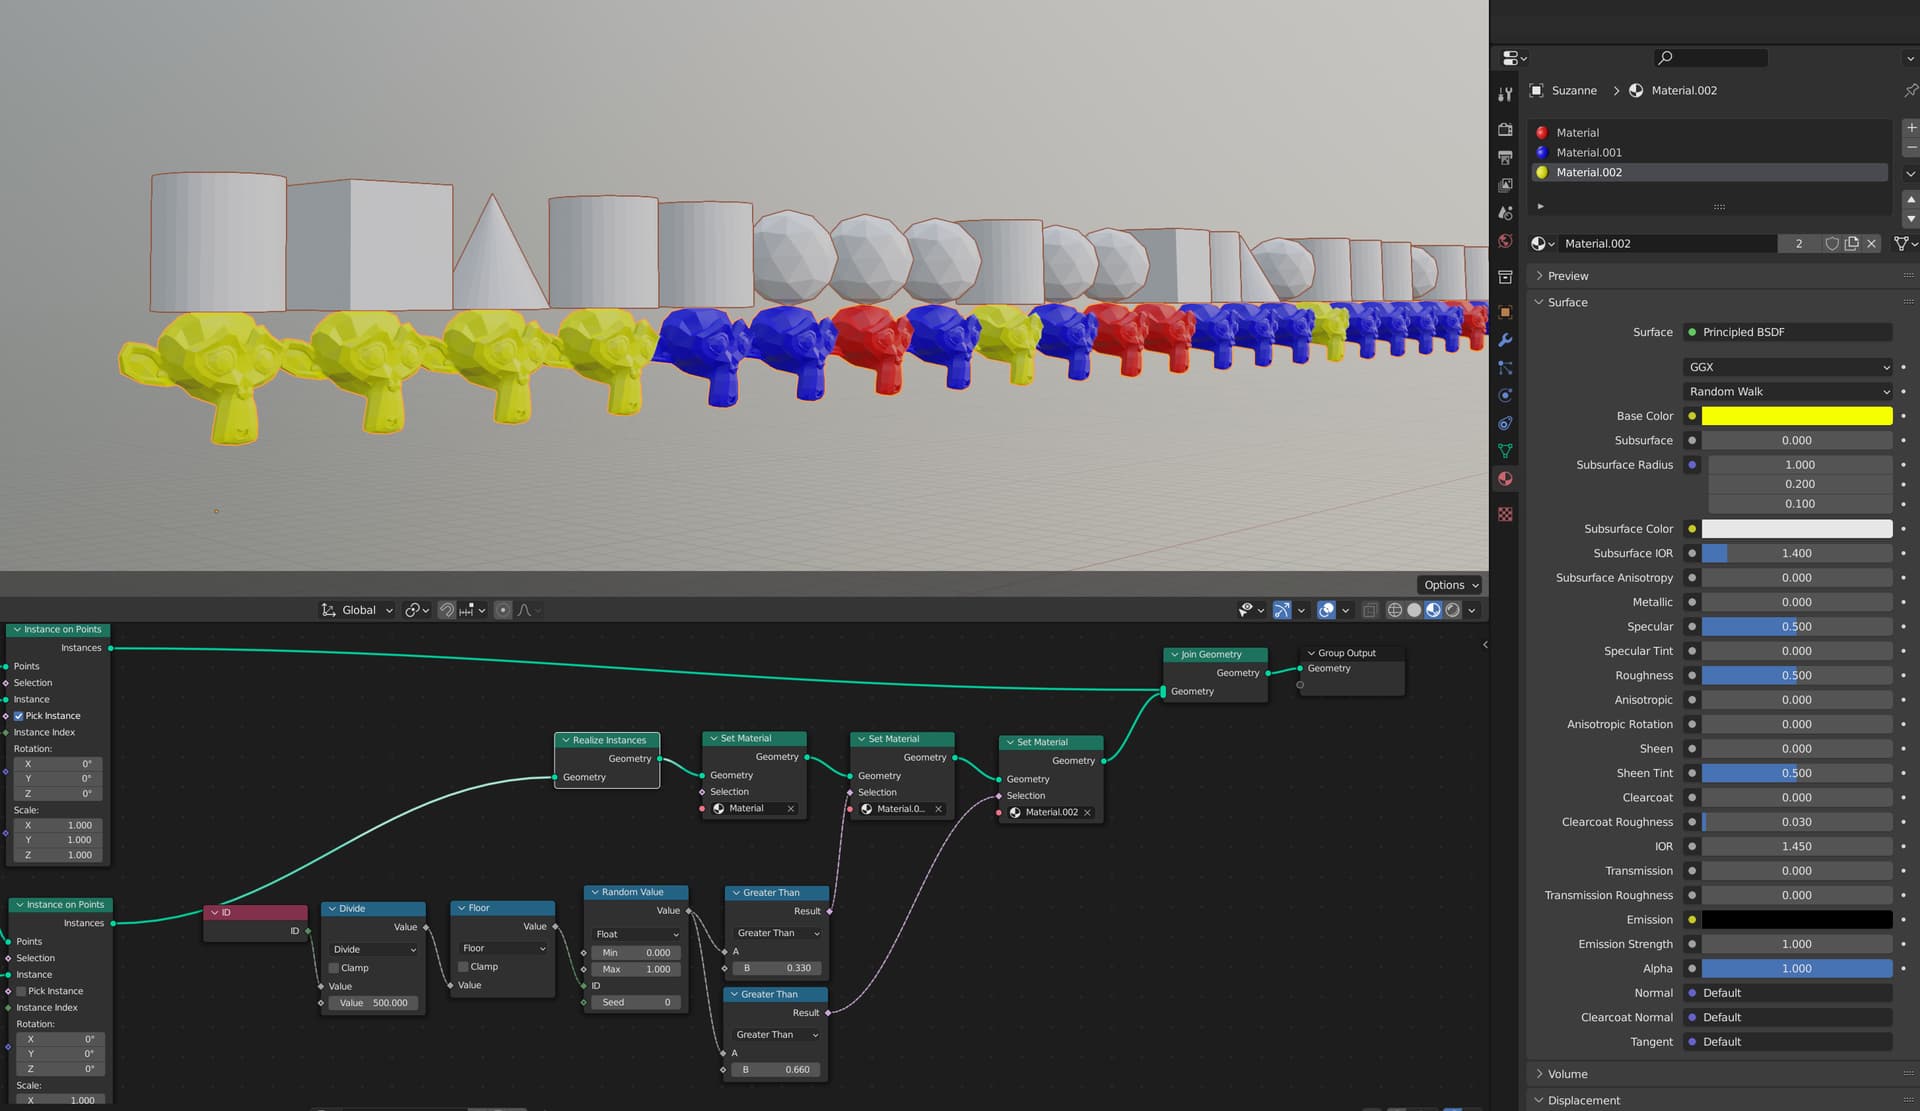Select the Texture properties tab
Image resolution: width=1920 pixels, height=1111 pixels.
click(x=1505, y=513)
